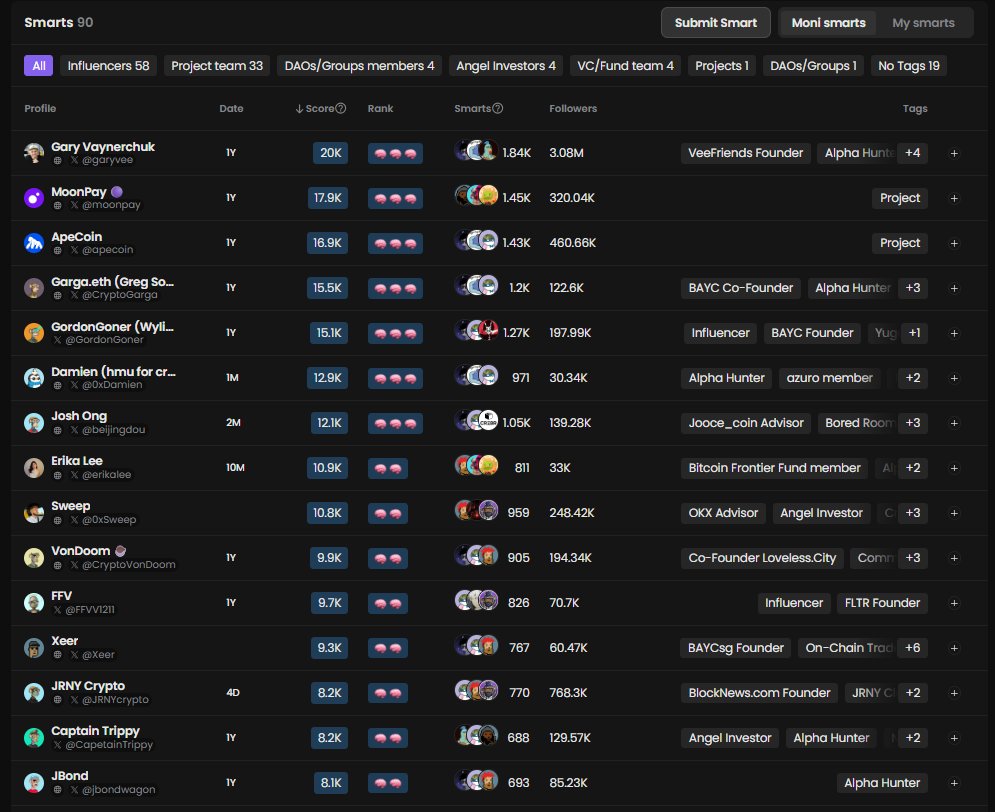
Task: Filter by VC/Fund team 4
Action: 625,66
